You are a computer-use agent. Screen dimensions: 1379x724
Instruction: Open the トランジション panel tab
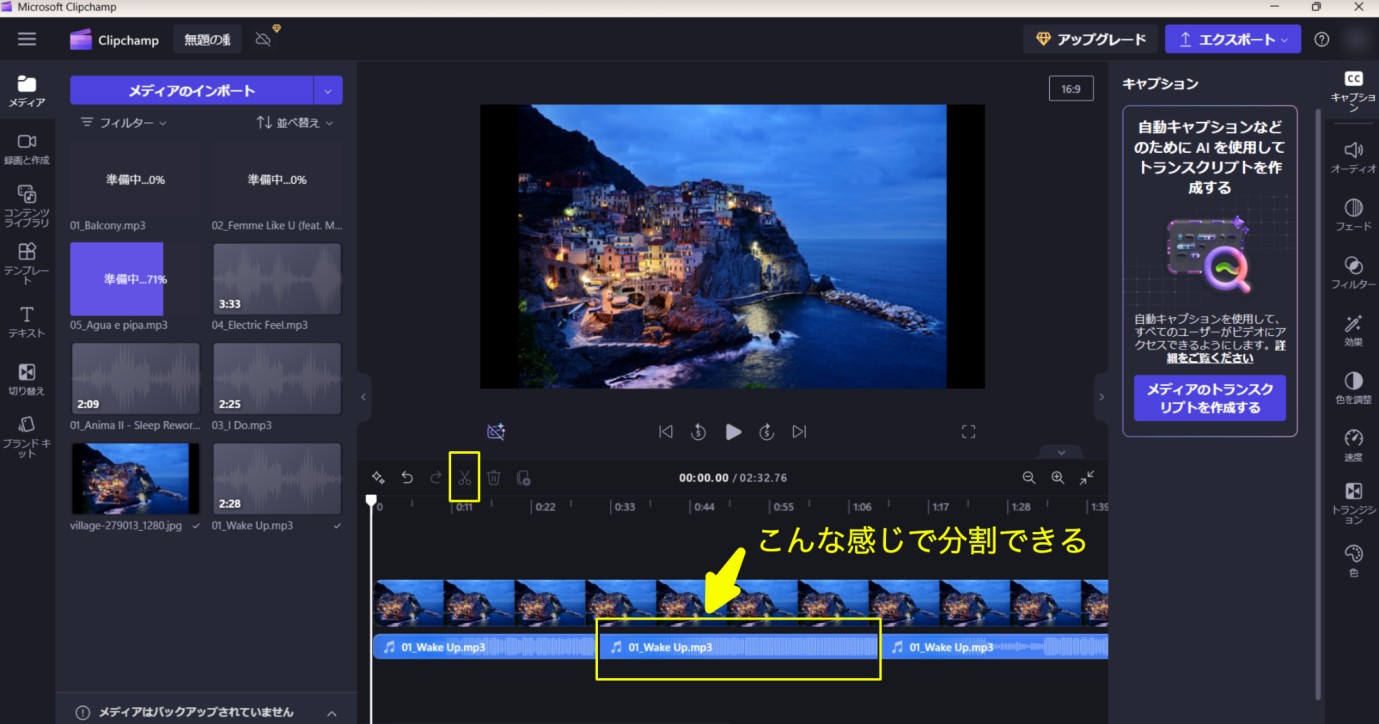pos(1353,503)
